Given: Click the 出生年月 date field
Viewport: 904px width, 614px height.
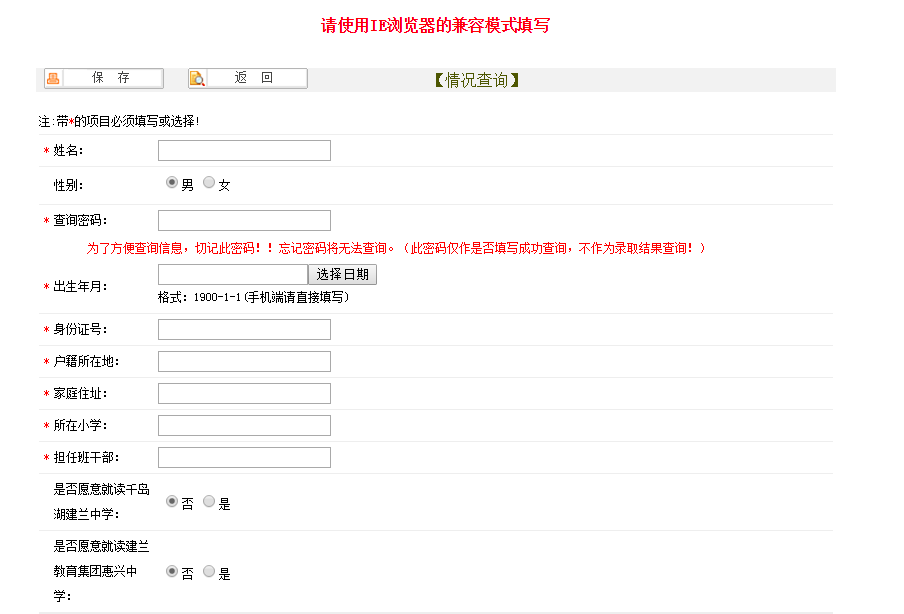Looking at the screenshot, I should pyautogui.click(x=232, y=274).
